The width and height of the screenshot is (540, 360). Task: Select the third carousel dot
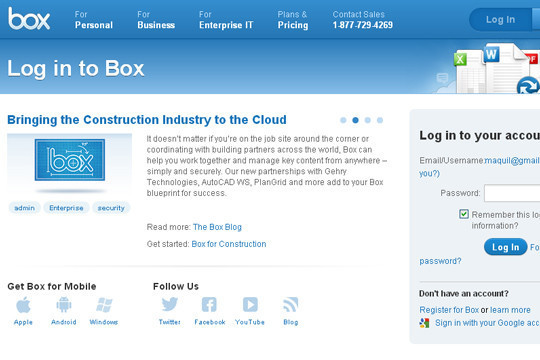click(367, 120)
